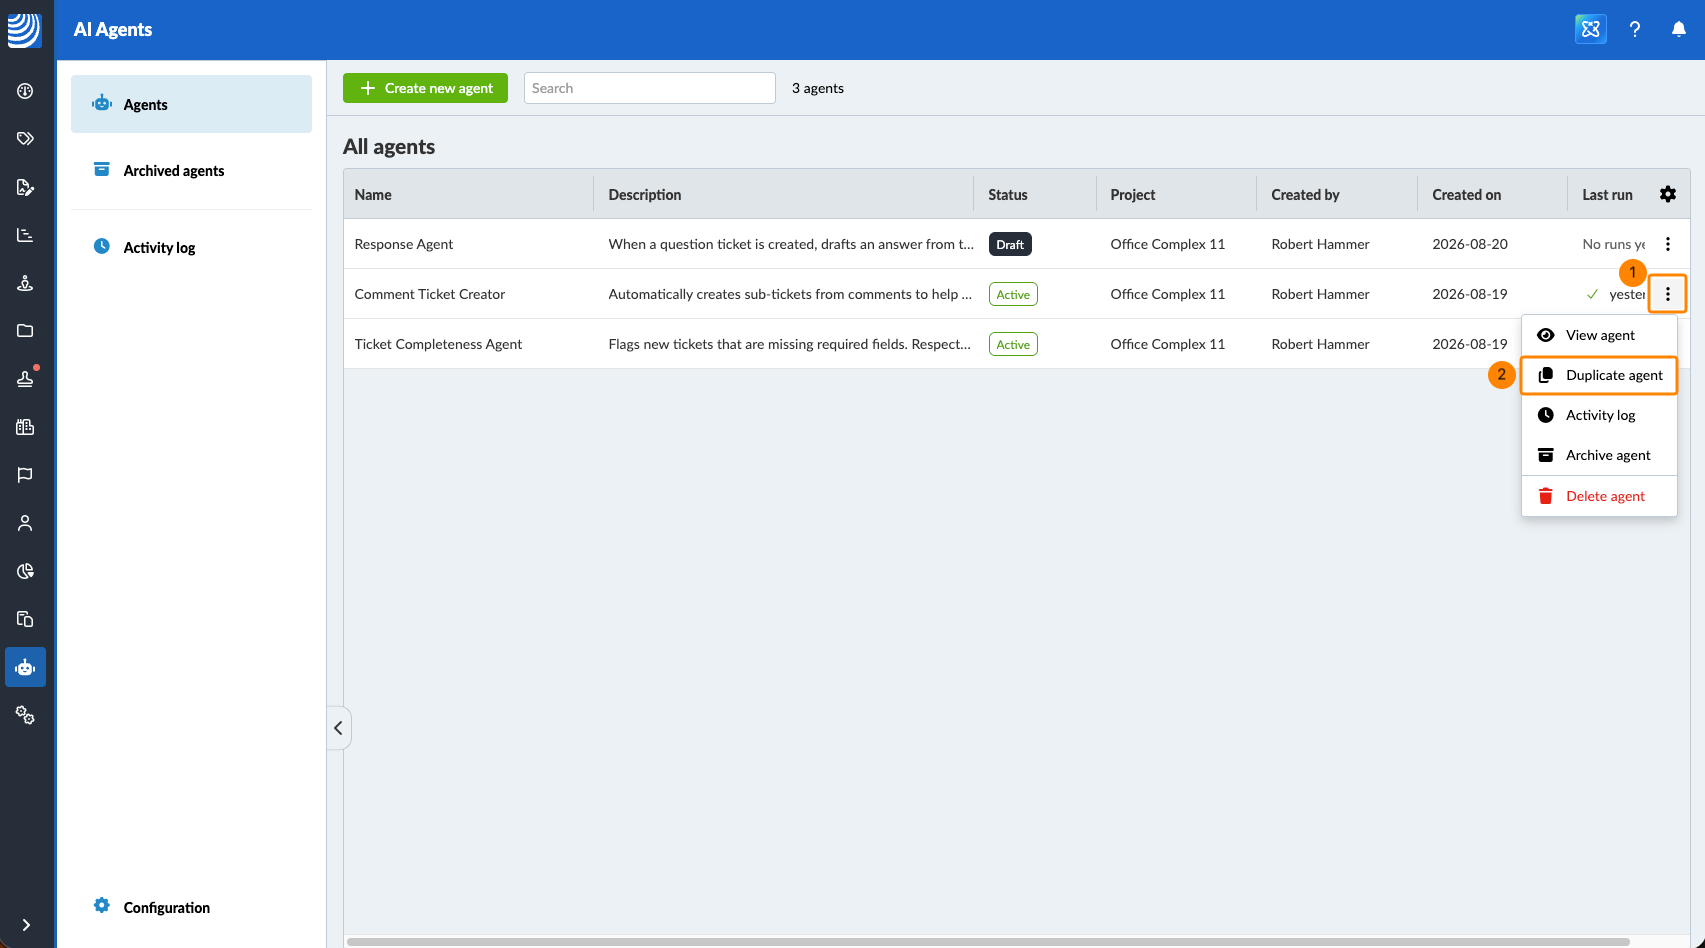
Task: Click the app logo at the top left
Action: click(x=24, y=29)
